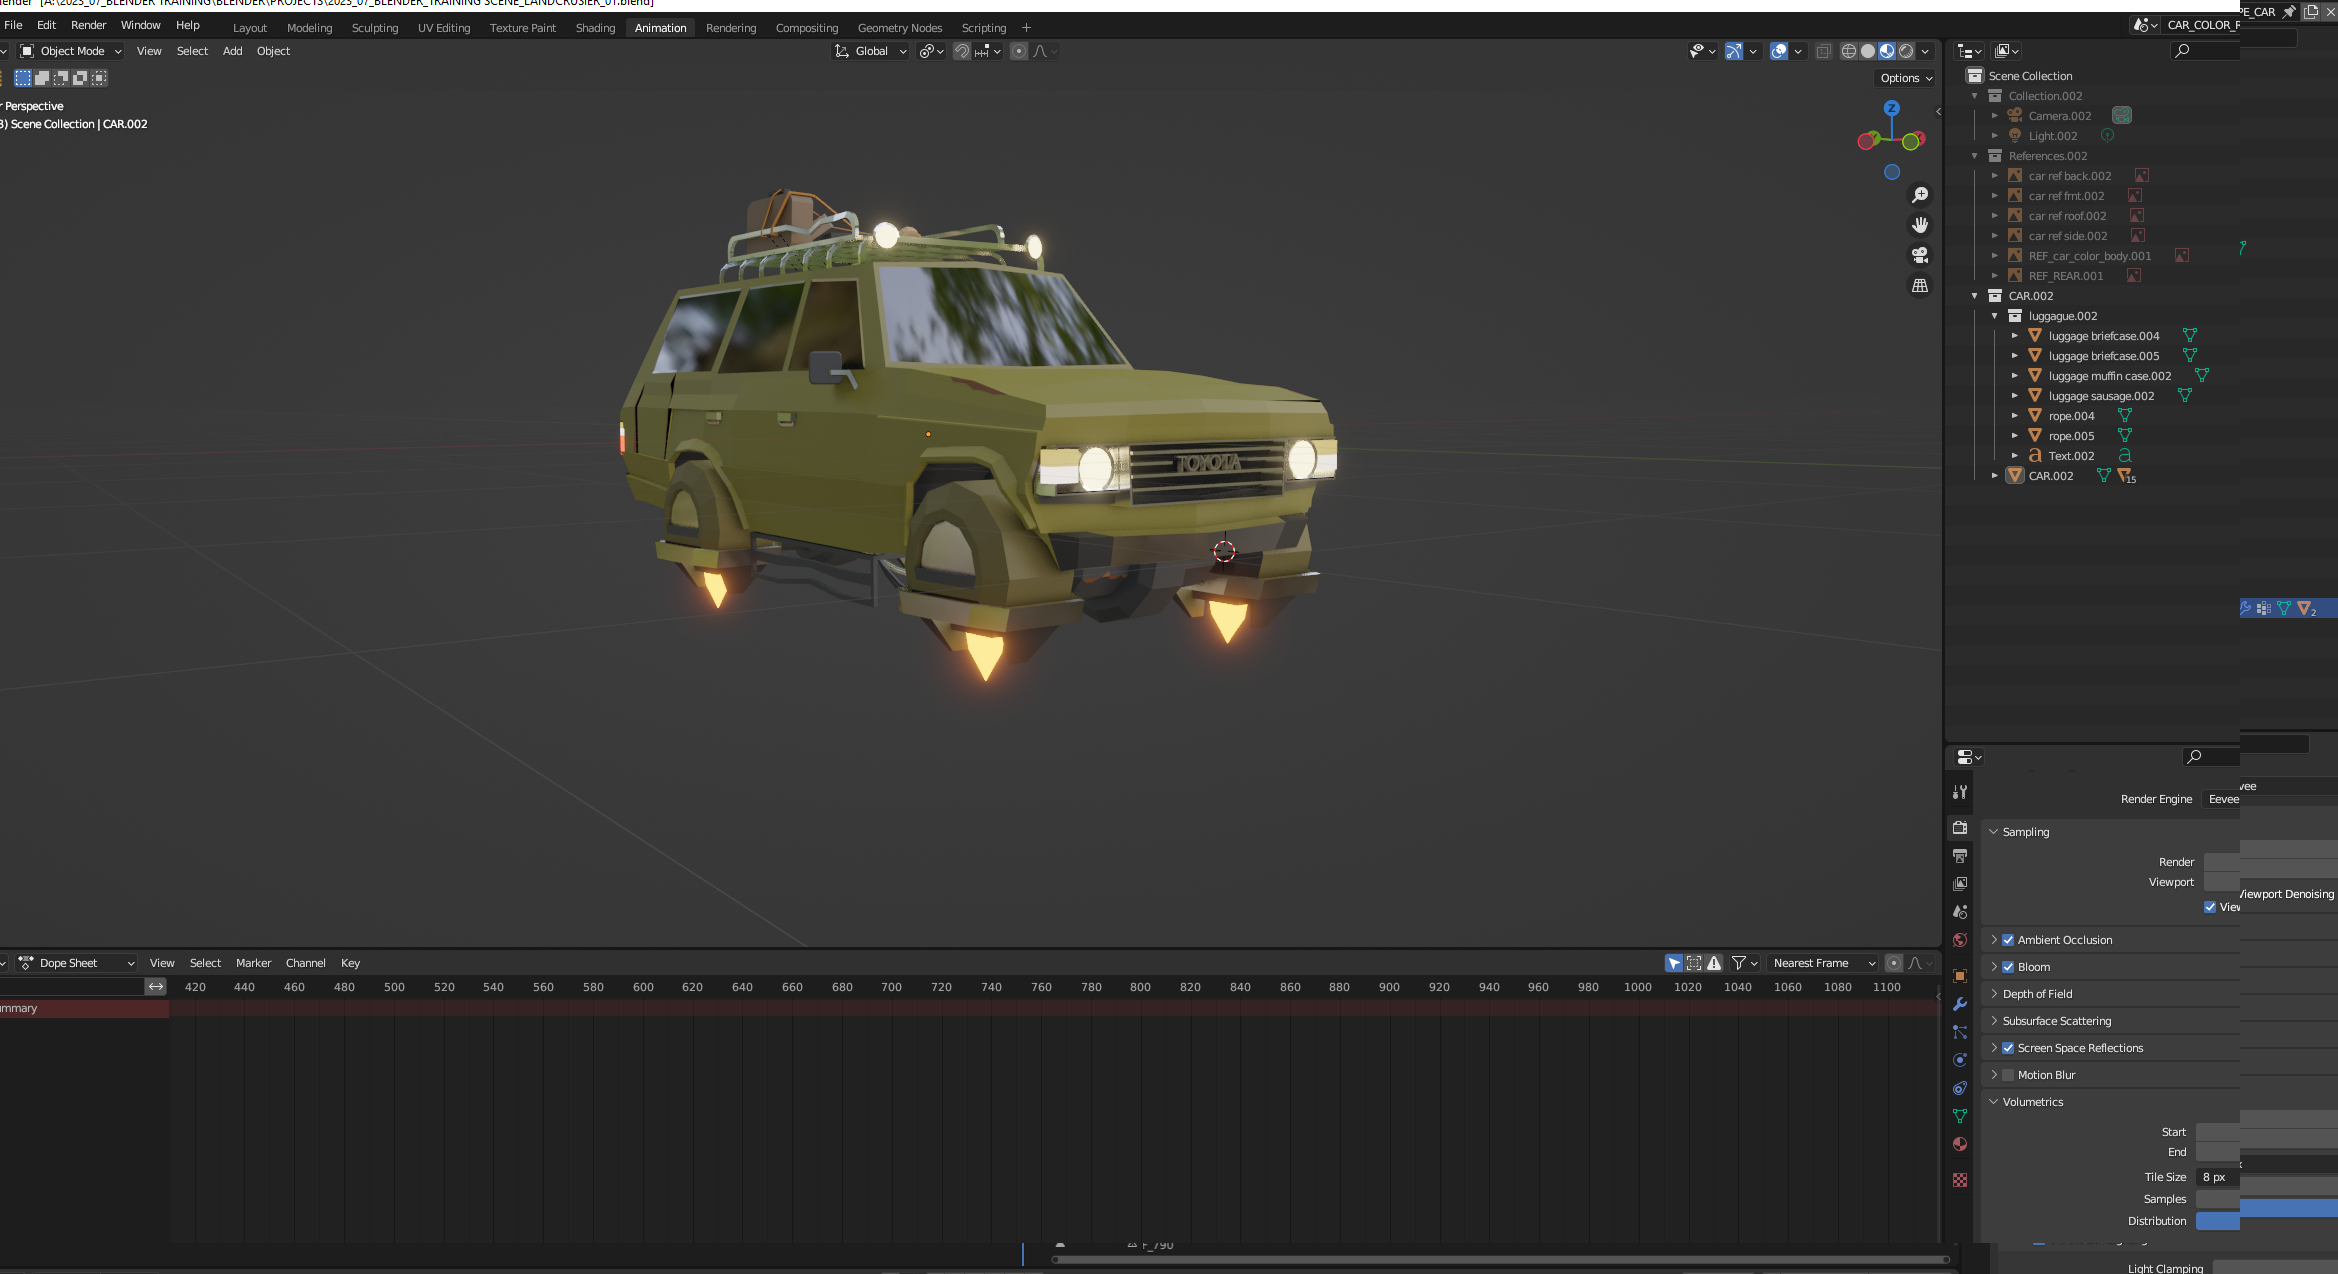The width and height of the screenshot is (2338, 1274).
Task: Toggle X-ray mode
Action: pos(1823,51)
